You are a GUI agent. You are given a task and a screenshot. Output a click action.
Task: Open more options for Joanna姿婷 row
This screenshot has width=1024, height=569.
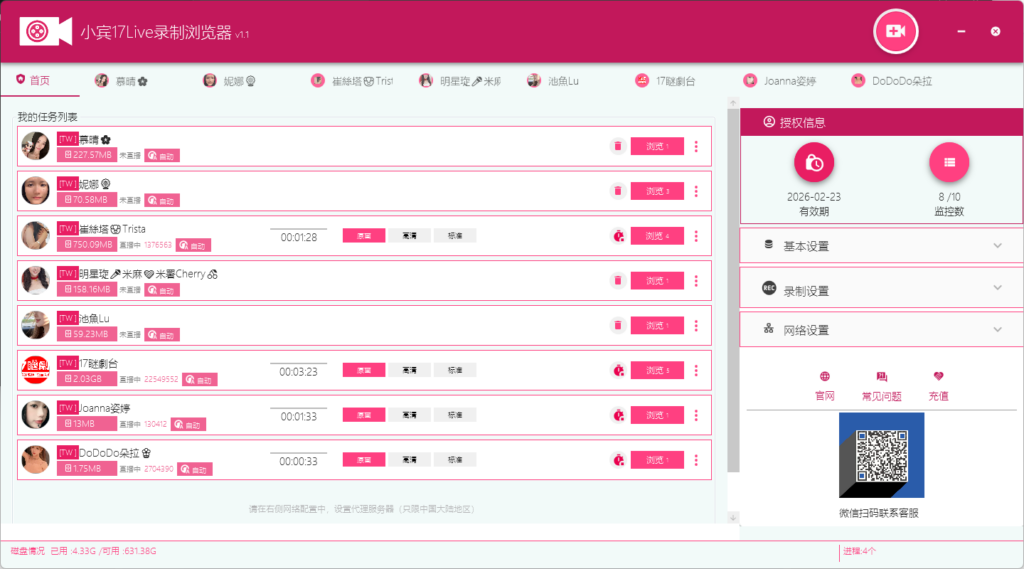[696, 415]
